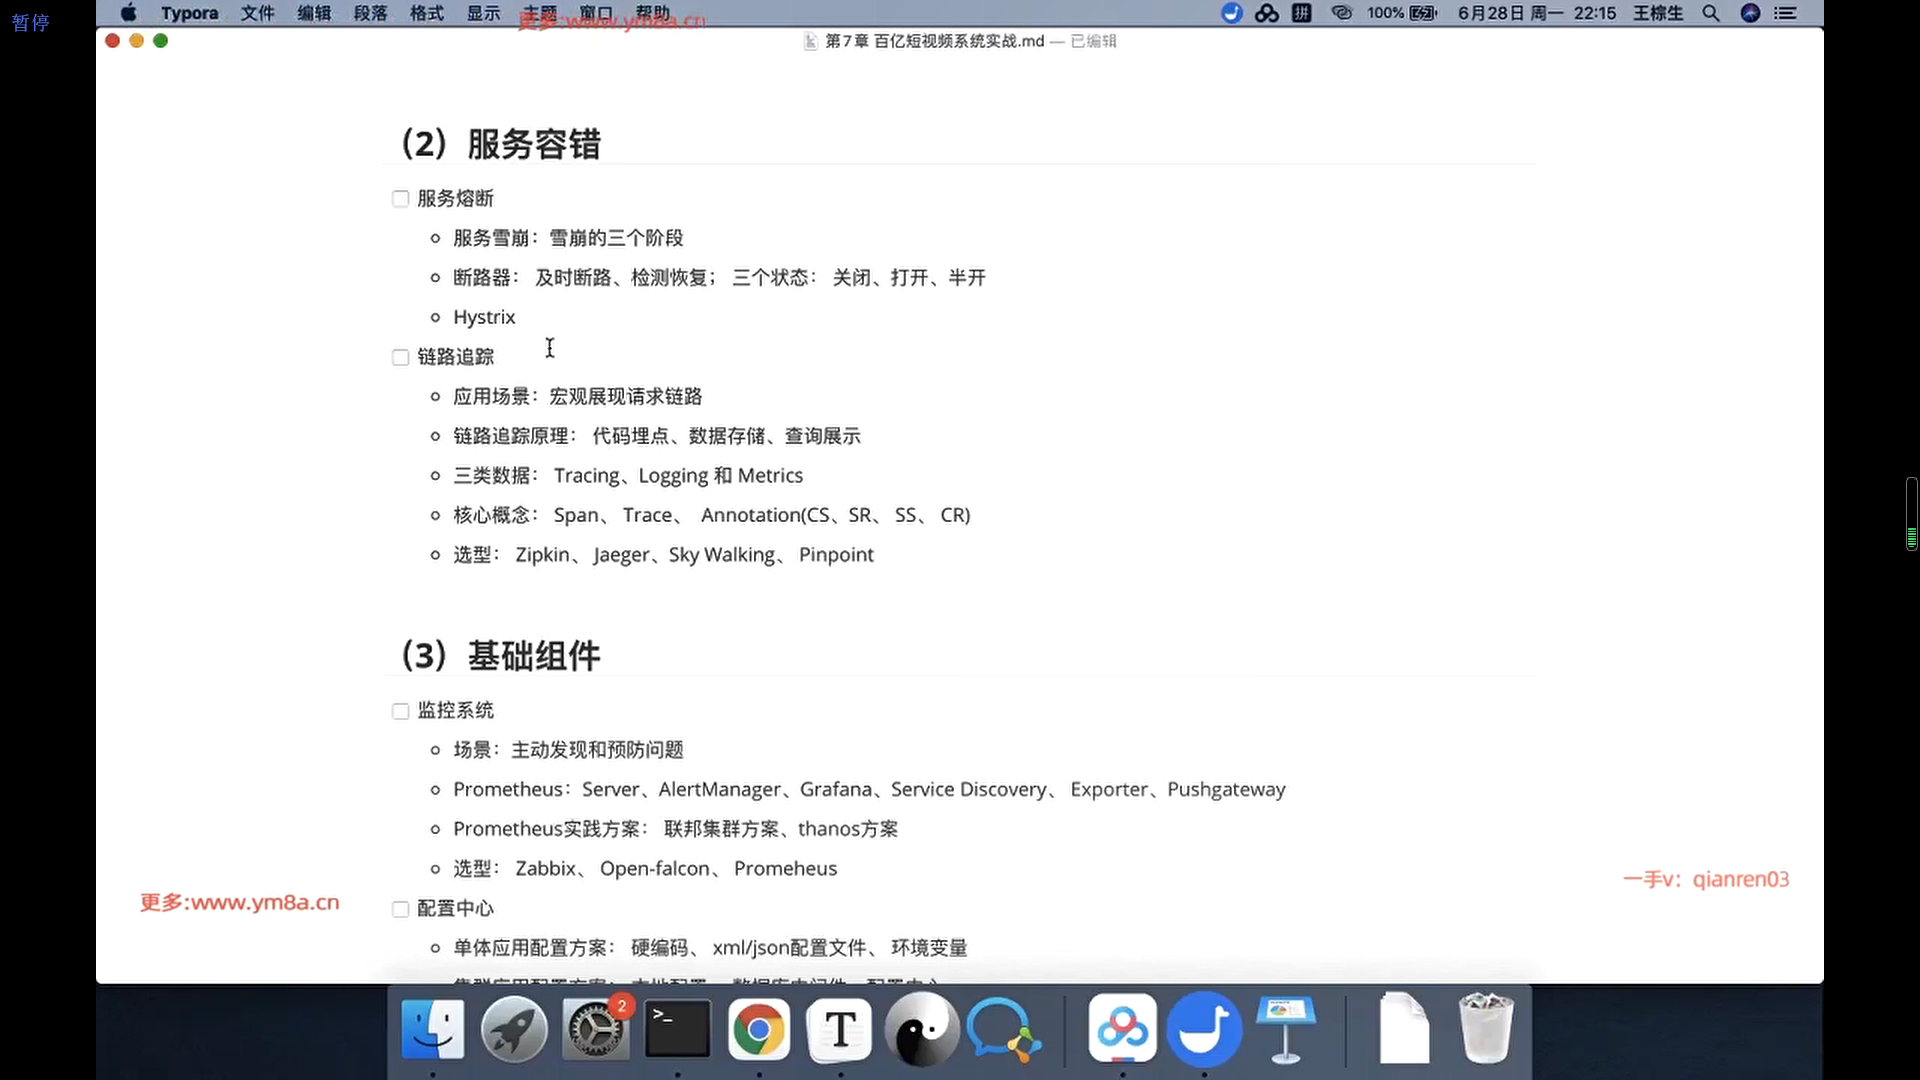Check the 服务熔断 task checkbox
This screenshot has height=1080, width=1920.
400,199
